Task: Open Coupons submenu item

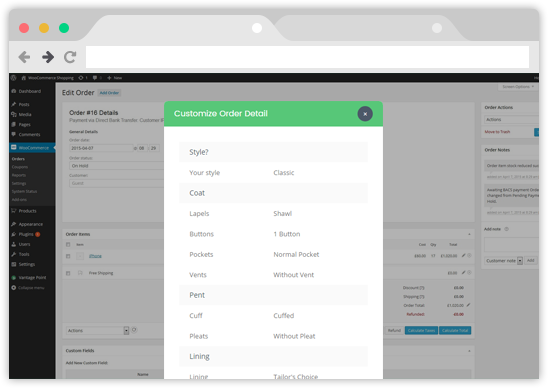Action: (x=20, y=167)
